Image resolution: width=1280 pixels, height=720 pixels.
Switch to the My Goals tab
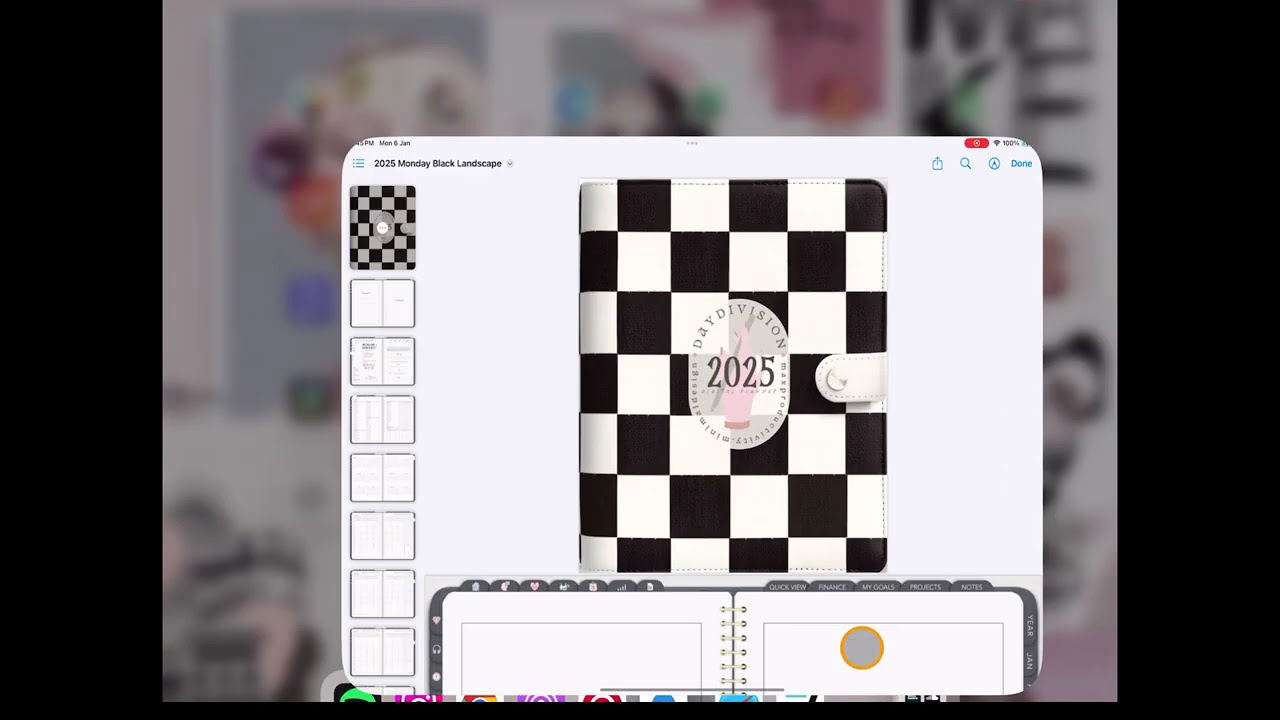coord(878,587)
